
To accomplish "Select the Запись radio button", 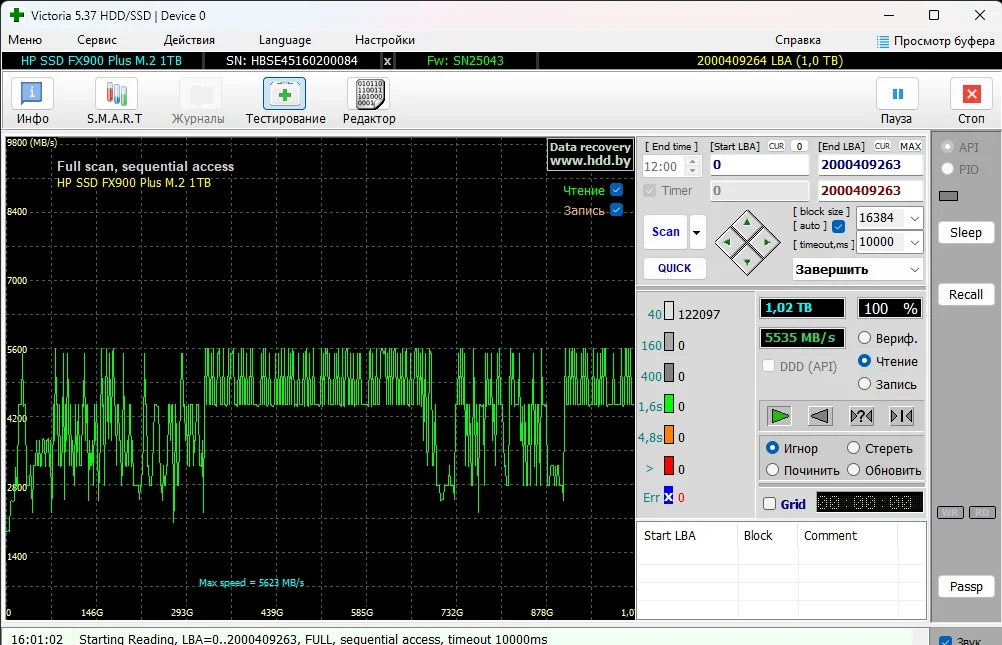I will (865, 384).
